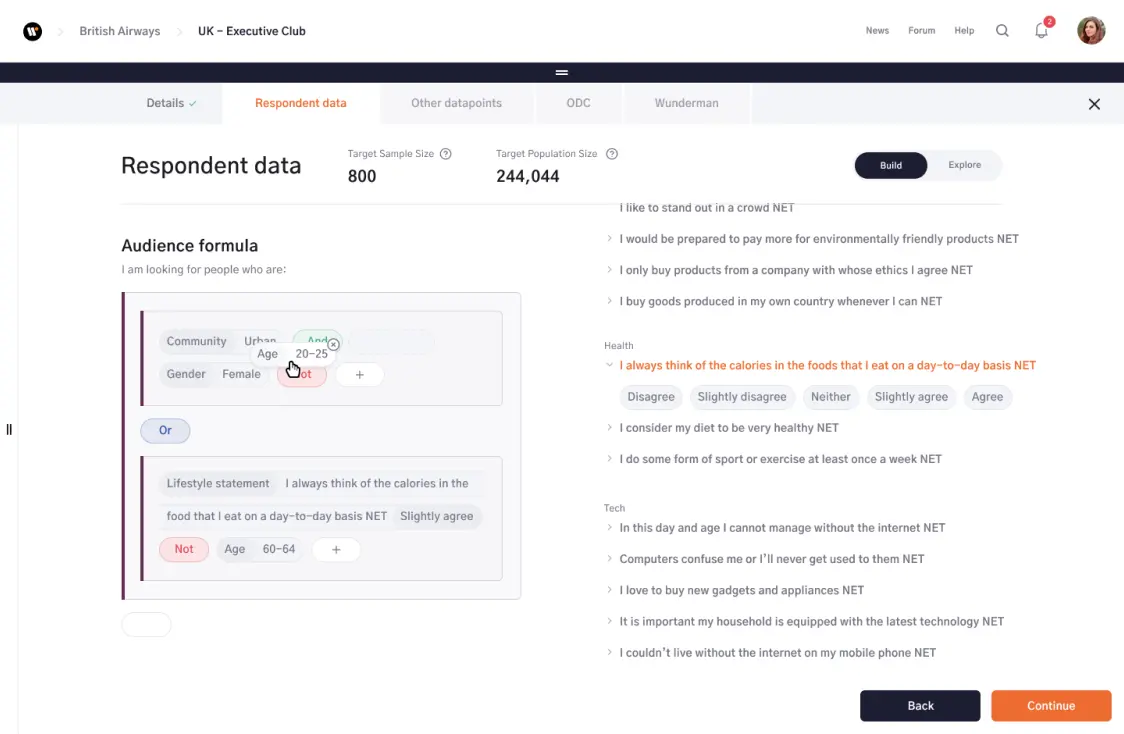Open the Wunderman tab
1124x734 pixels.
pos(686,103)
